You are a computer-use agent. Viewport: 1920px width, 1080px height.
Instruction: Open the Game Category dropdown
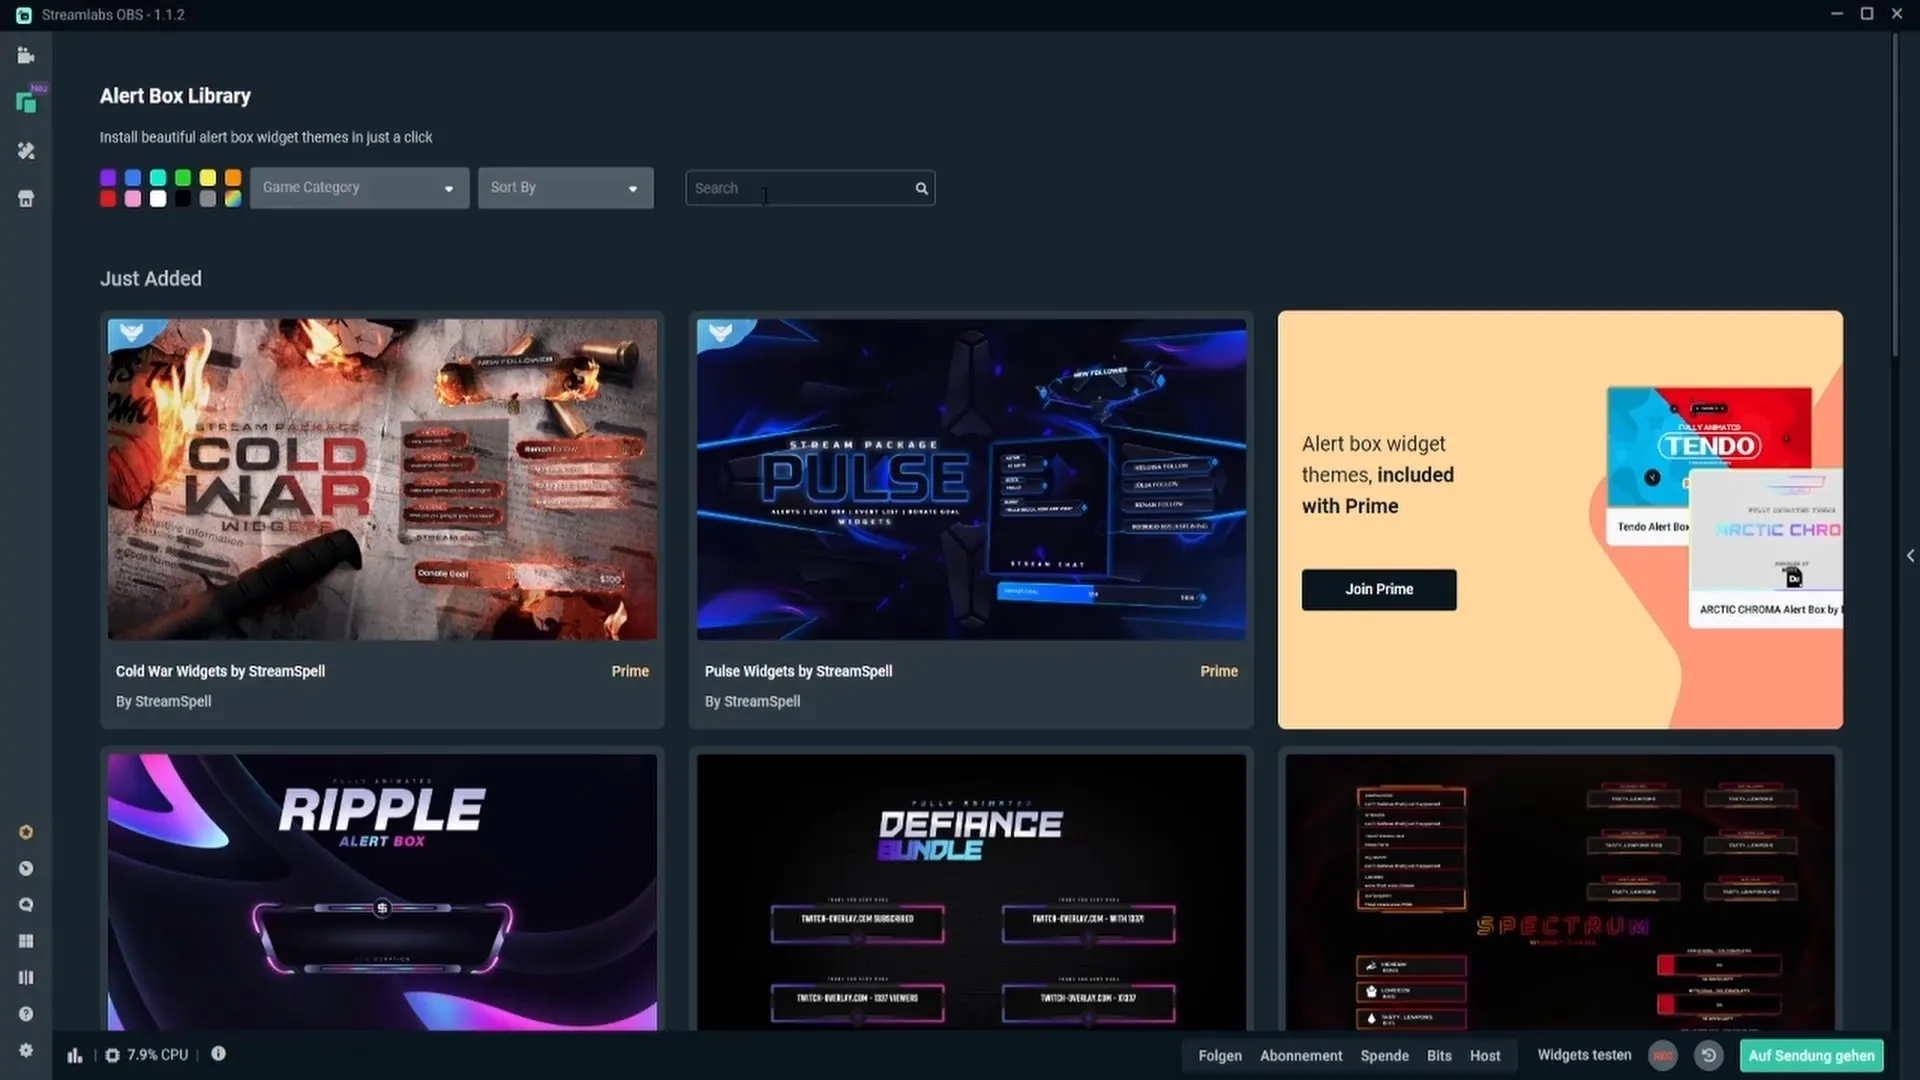tap(360, 188)
